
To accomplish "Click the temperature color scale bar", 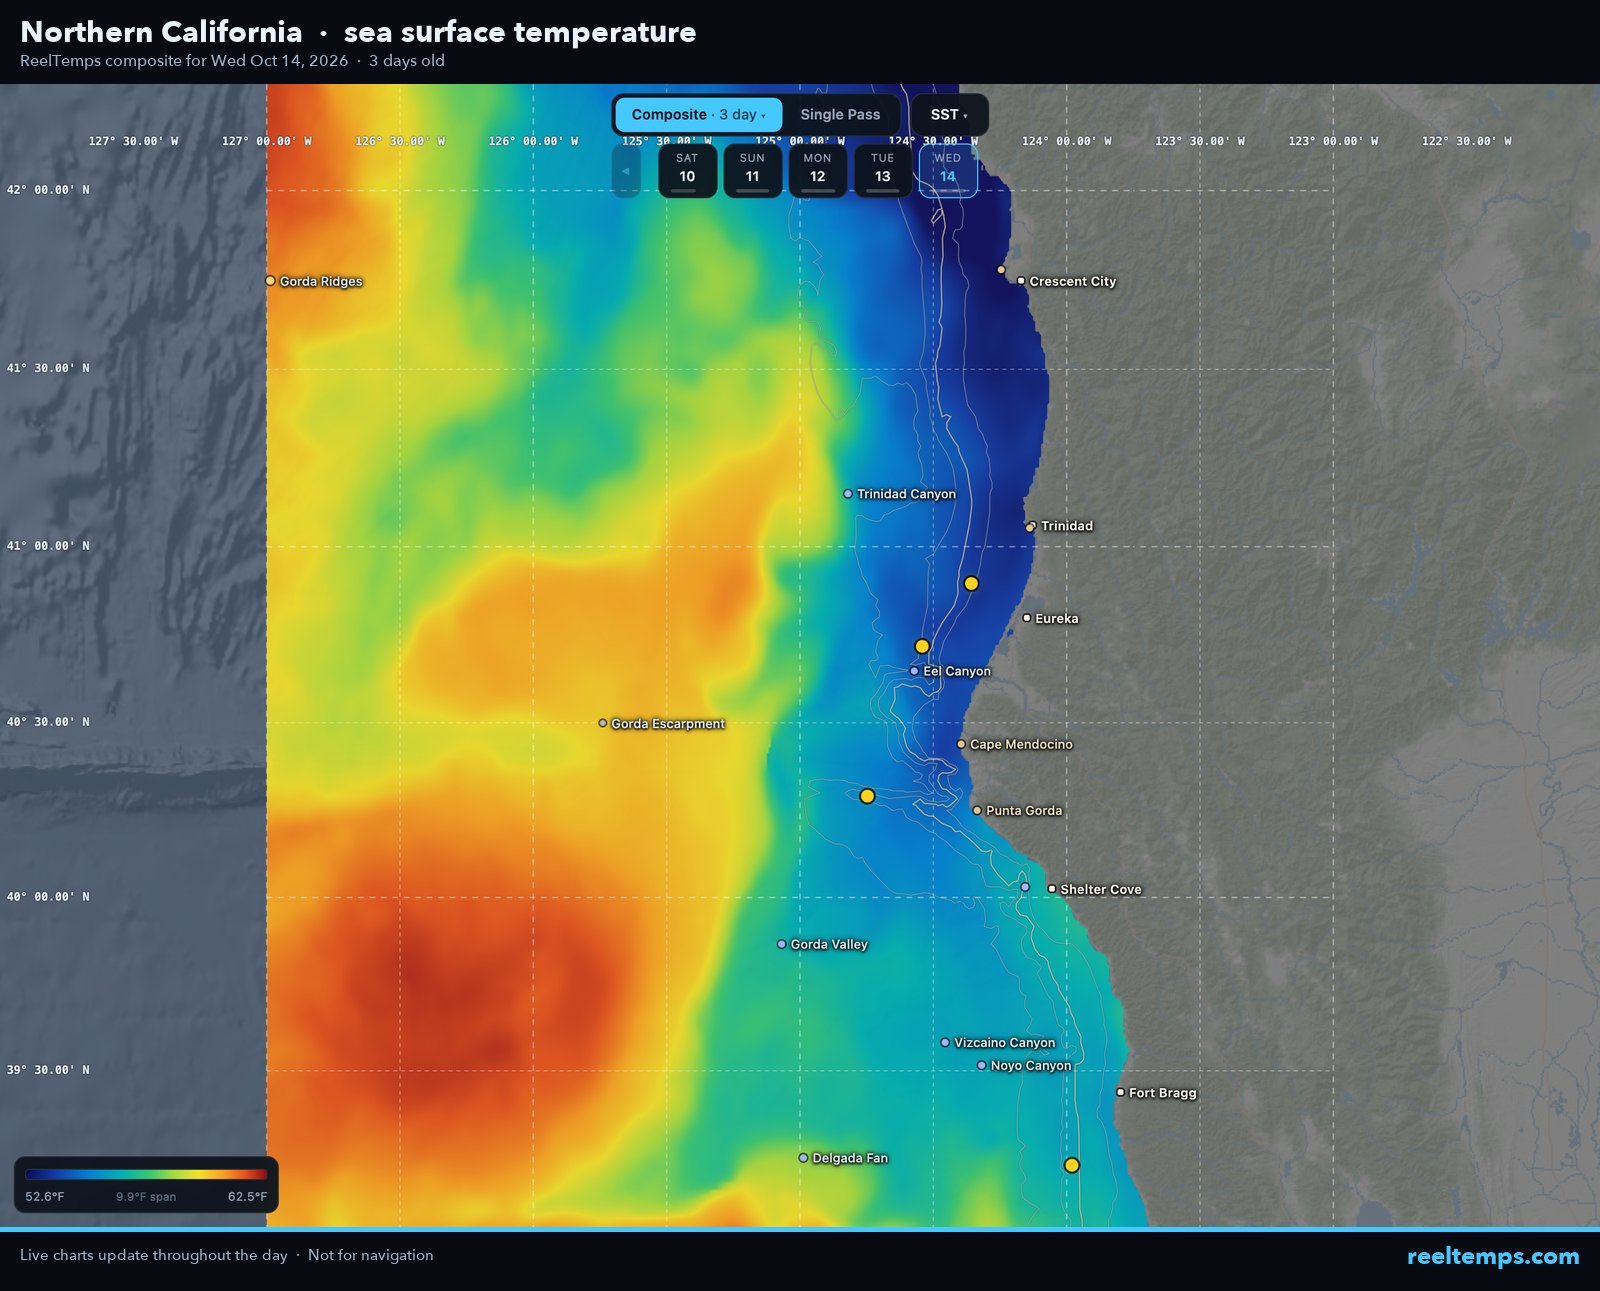I will (x=146, y=1175).
